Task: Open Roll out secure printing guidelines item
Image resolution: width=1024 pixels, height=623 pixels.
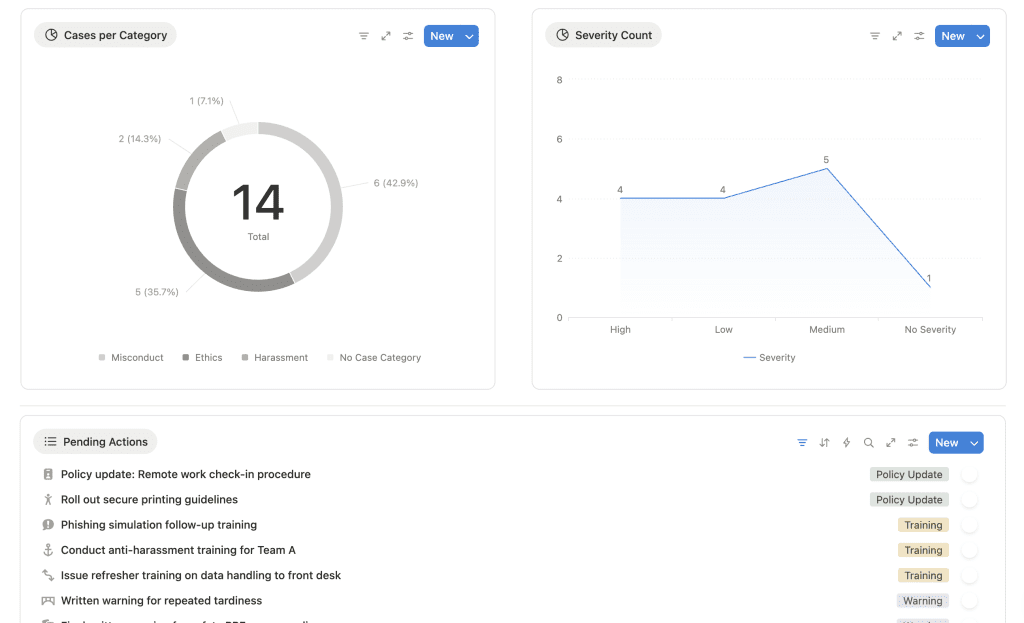Action: 149,500
